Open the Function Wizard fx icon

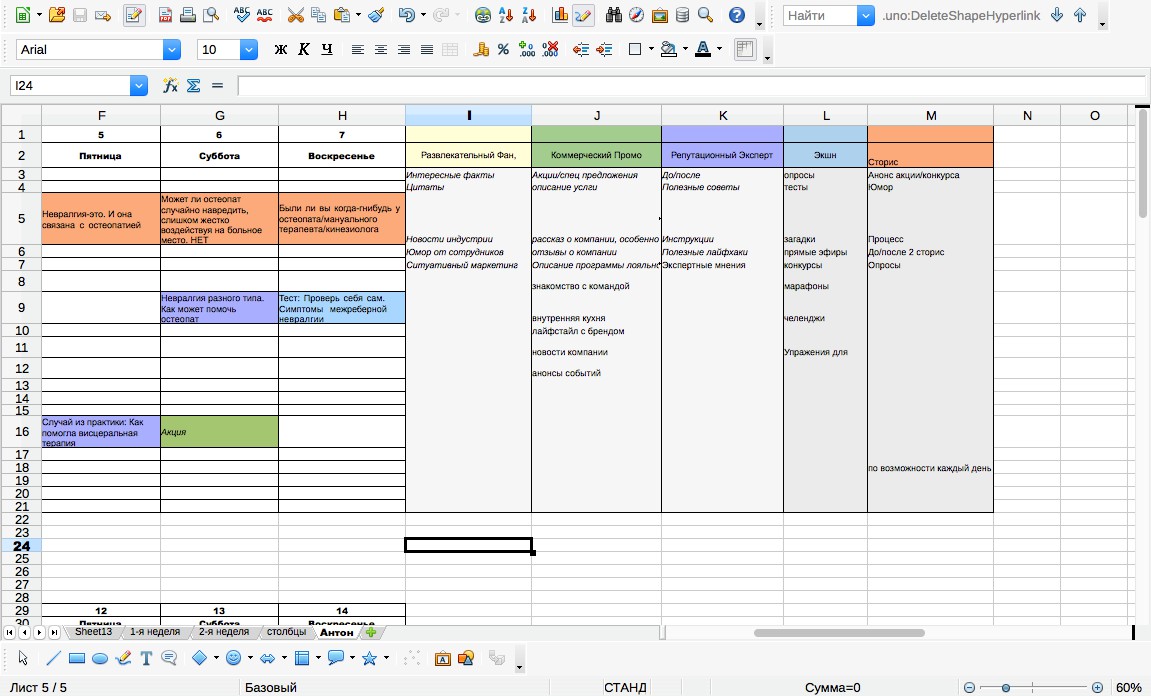(x=170, y=86)
